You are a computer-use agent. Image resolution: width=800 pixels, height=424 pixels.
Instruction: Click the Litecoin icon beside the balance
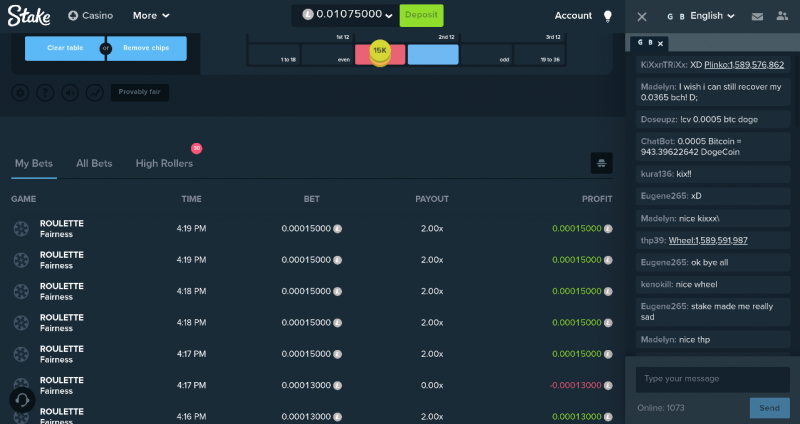click(x=308, y=15)
